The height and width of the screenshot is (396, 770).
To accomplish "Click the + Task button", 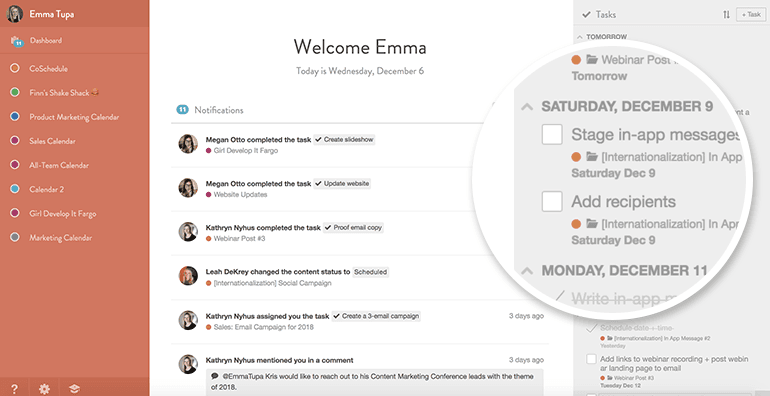I will pyautogui.click(x=751, y=15).
